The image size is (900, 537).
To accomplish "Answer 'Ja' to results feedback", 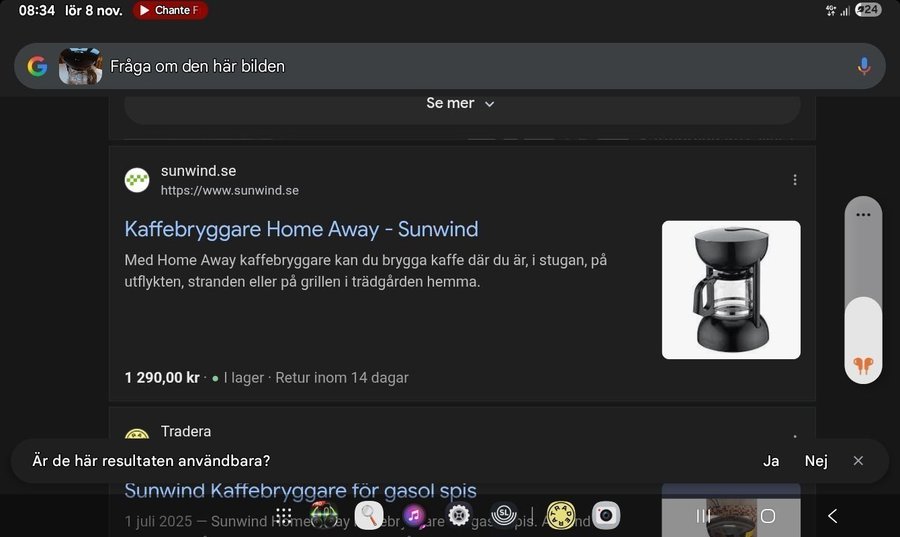I will [x=771, y=461].
